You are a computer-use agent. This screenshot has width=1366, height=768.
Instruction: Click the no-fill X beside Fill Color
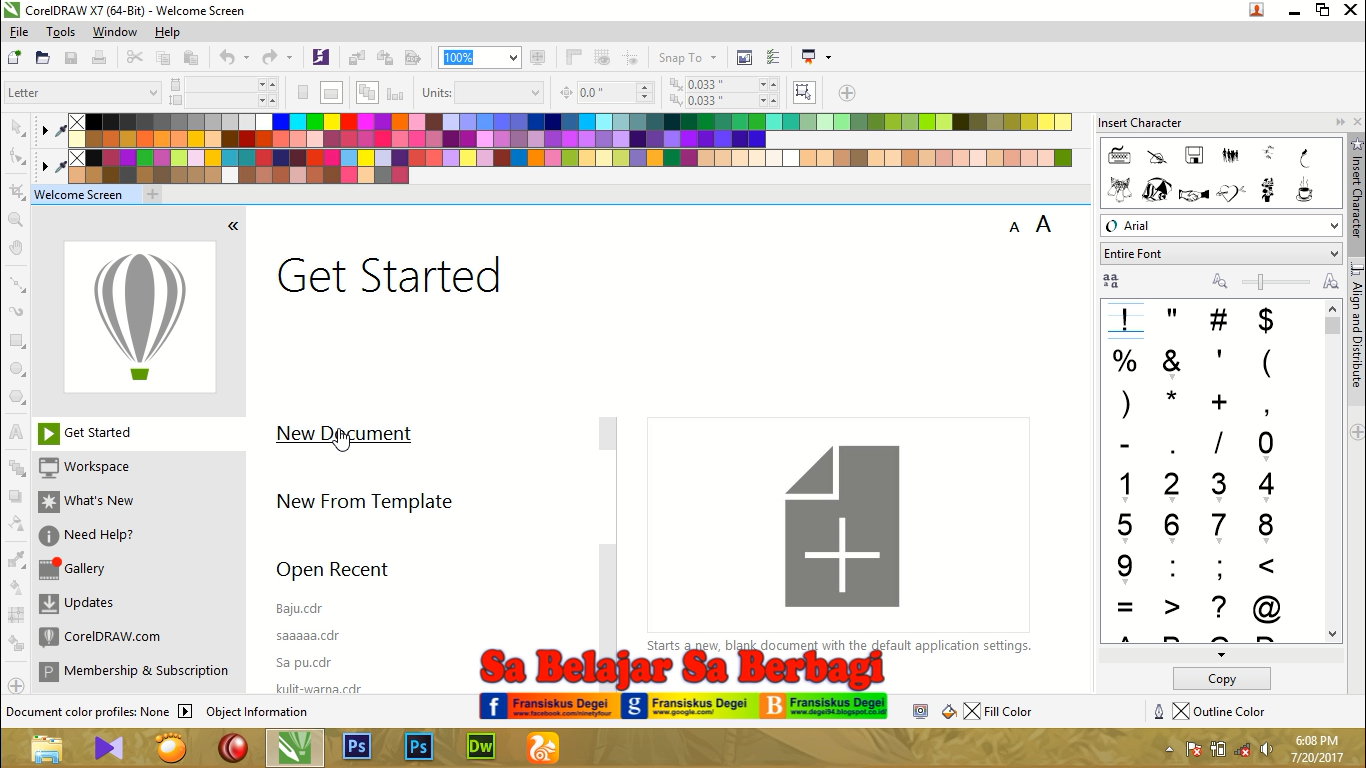click(972, 712)
